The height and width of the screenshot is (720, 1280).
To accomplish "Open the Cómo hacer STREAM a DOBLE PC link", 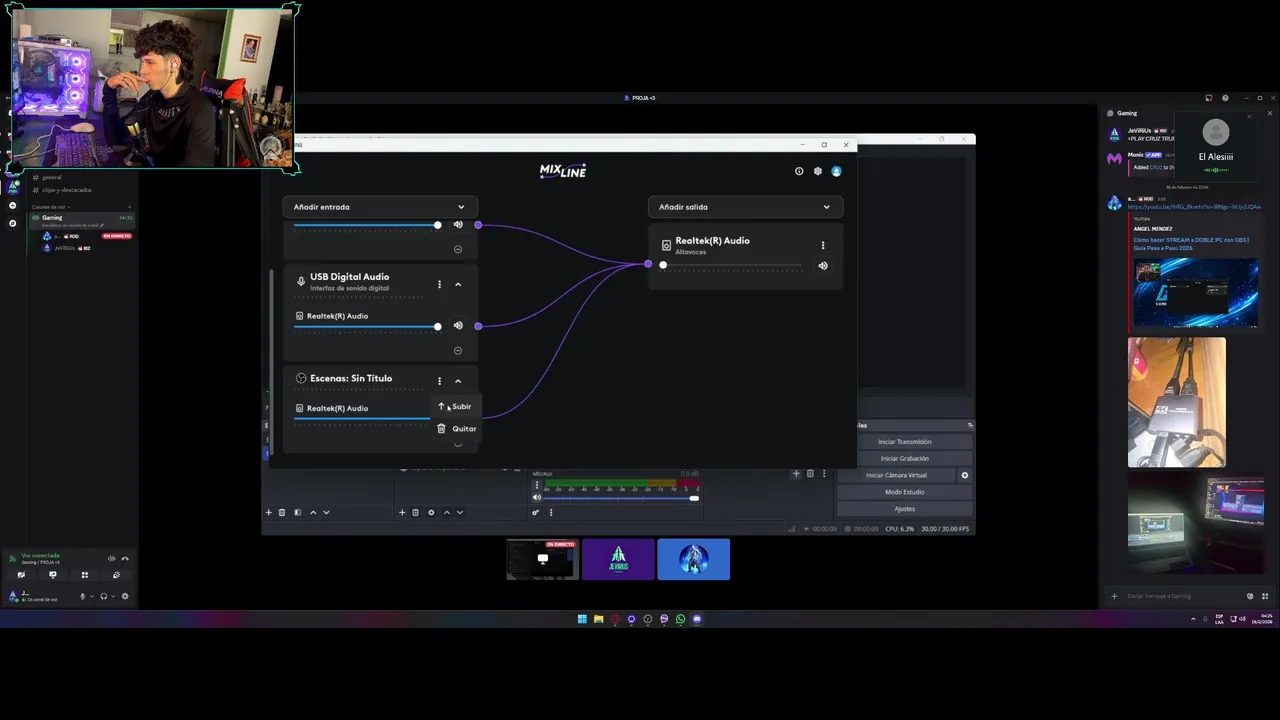I will tap(1190, 244).
